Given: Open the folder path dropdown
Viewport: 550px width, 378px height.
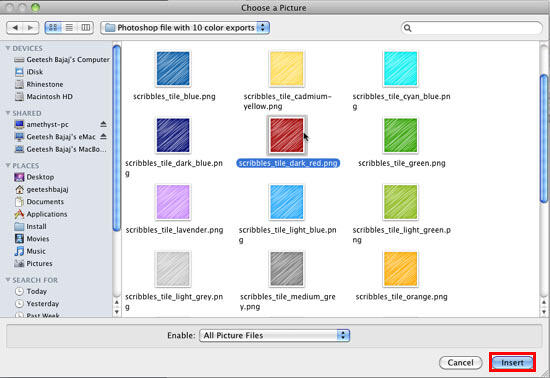Looking at the screenshot, I should [x=185, y=28].
